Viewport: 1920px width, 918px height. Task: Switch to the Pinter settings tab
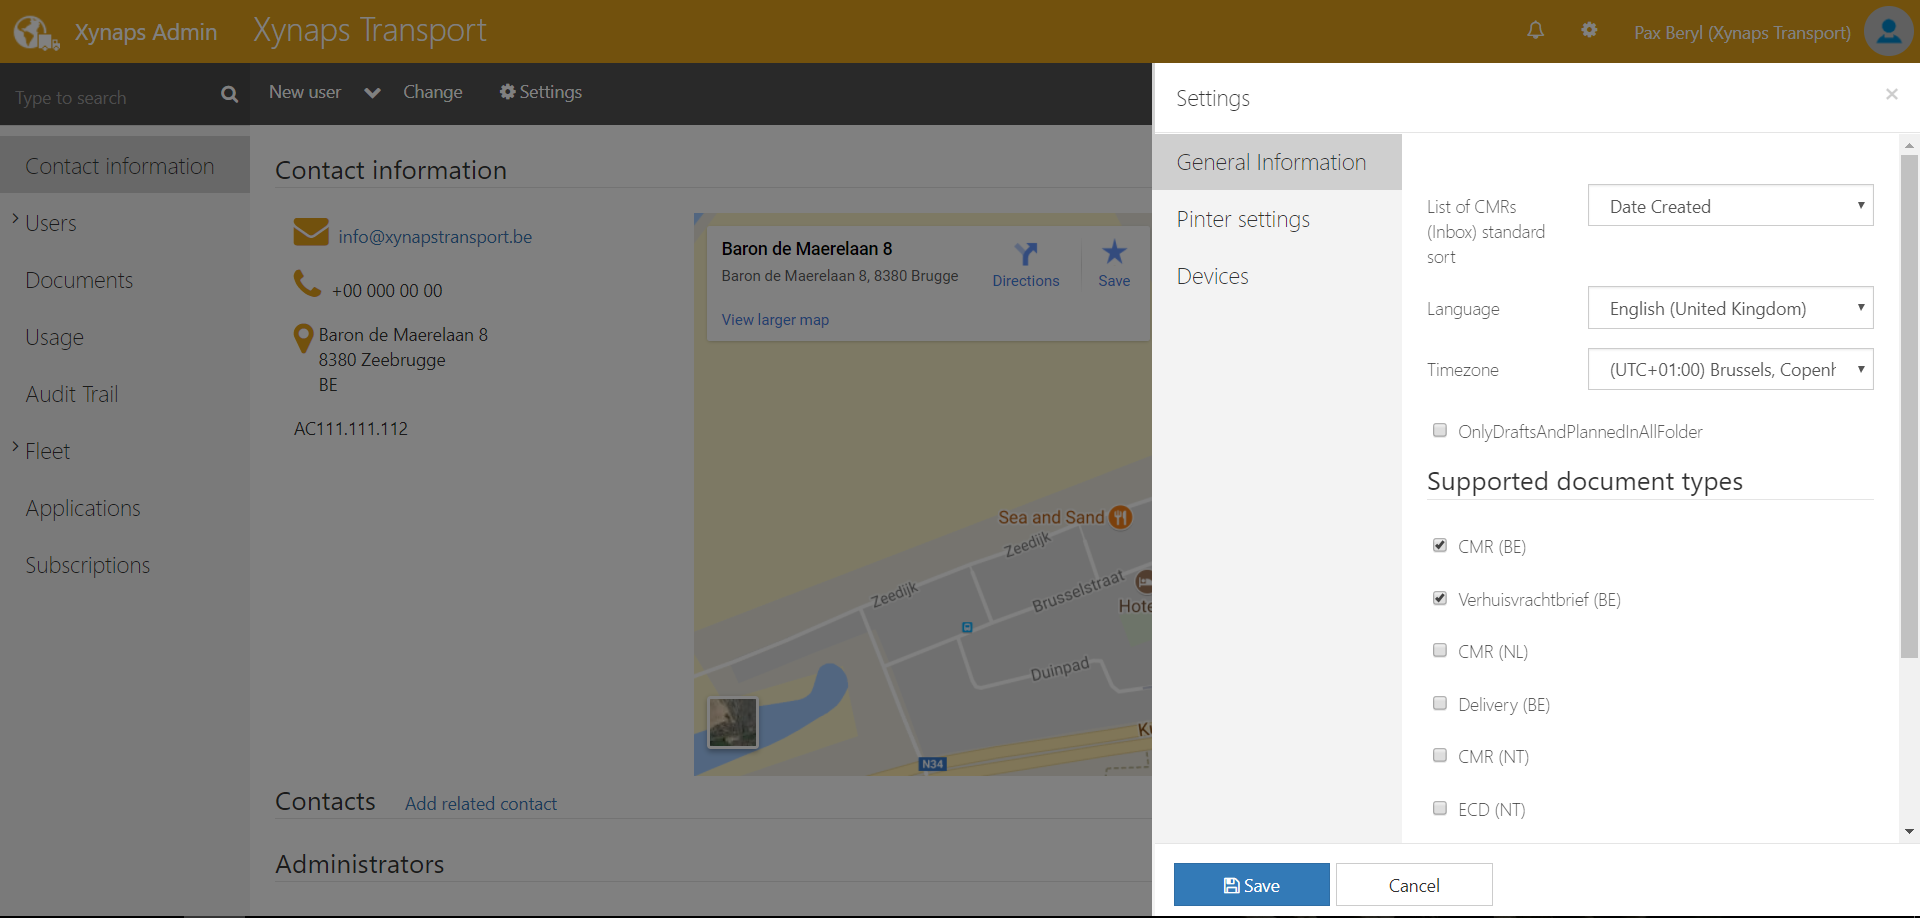[1243, 219]
